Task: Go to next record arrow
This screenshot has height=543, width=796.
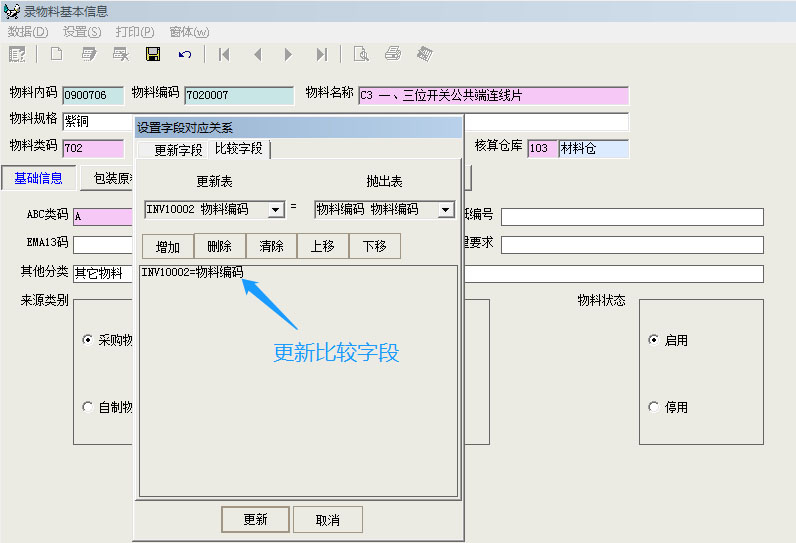Action: (x=289, y=54)
